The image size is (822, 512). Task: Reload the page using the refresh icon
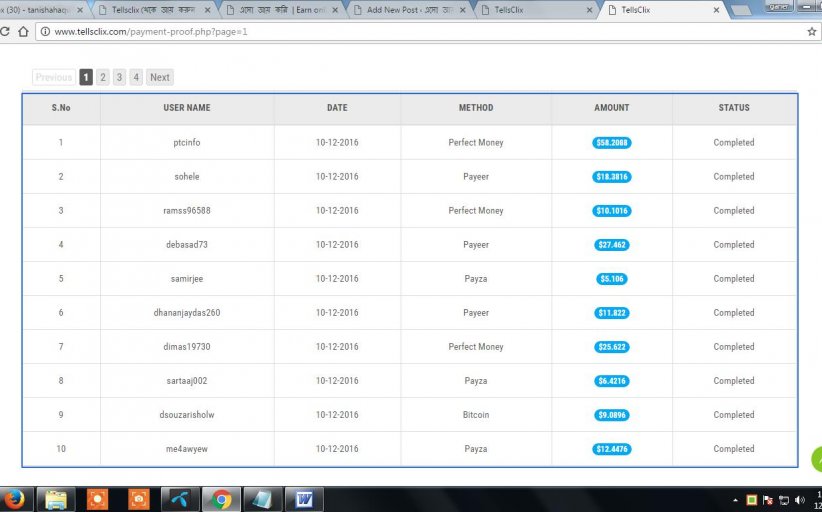5,32
